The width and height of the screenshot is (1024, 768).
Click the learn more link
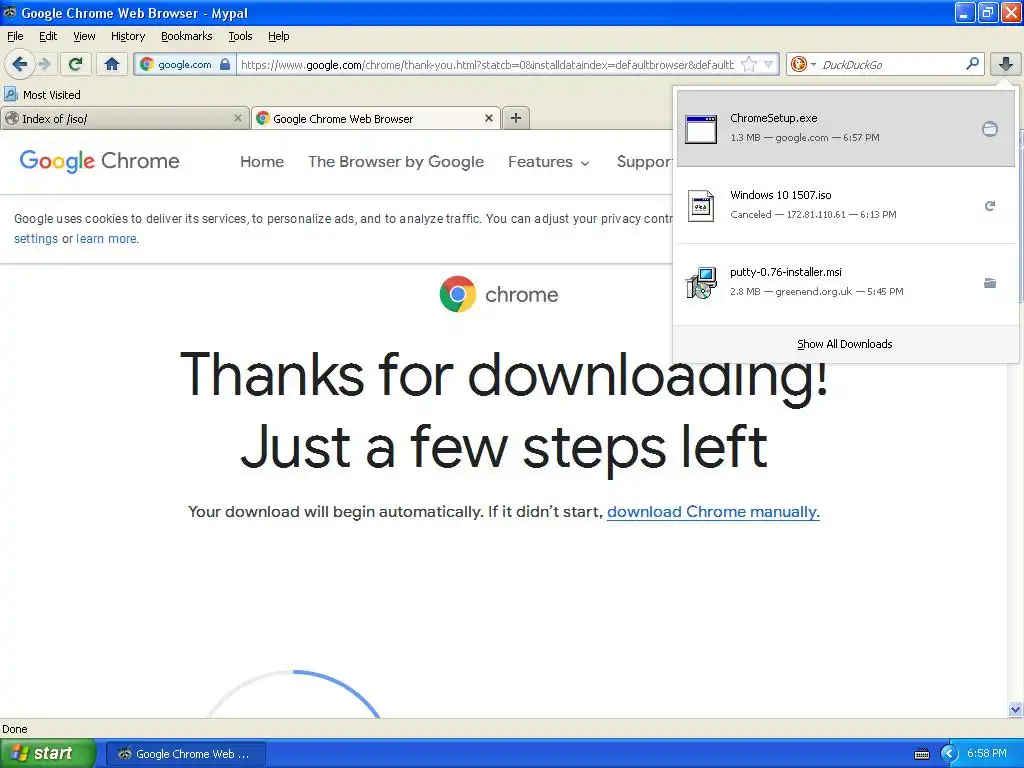pyautogui.click(x=106, y=238)
